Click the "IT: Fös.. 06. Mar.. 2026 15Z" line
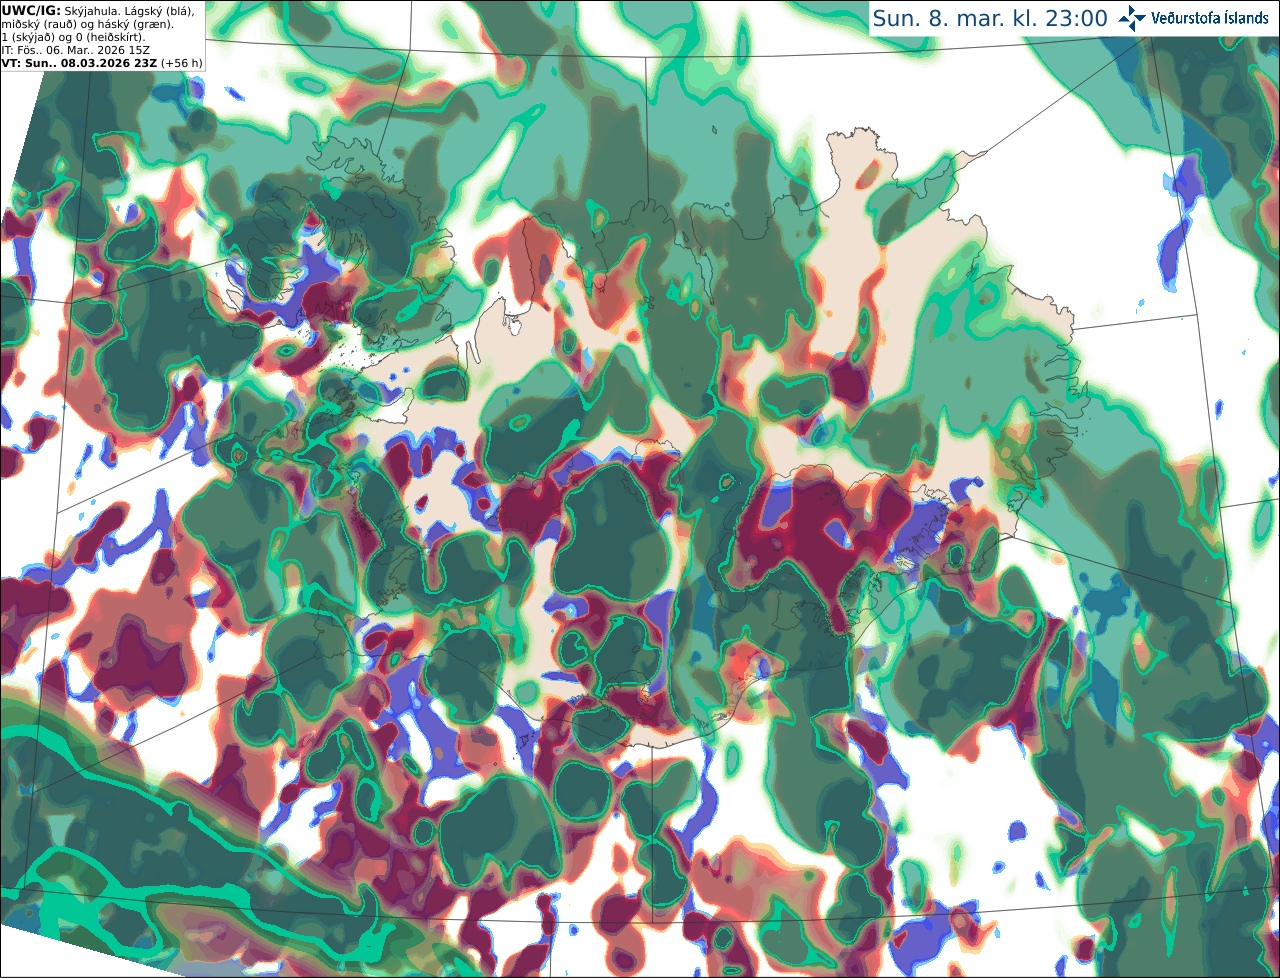The height and width of the screenshot is (978, 1280). click(x=76, y=49)
